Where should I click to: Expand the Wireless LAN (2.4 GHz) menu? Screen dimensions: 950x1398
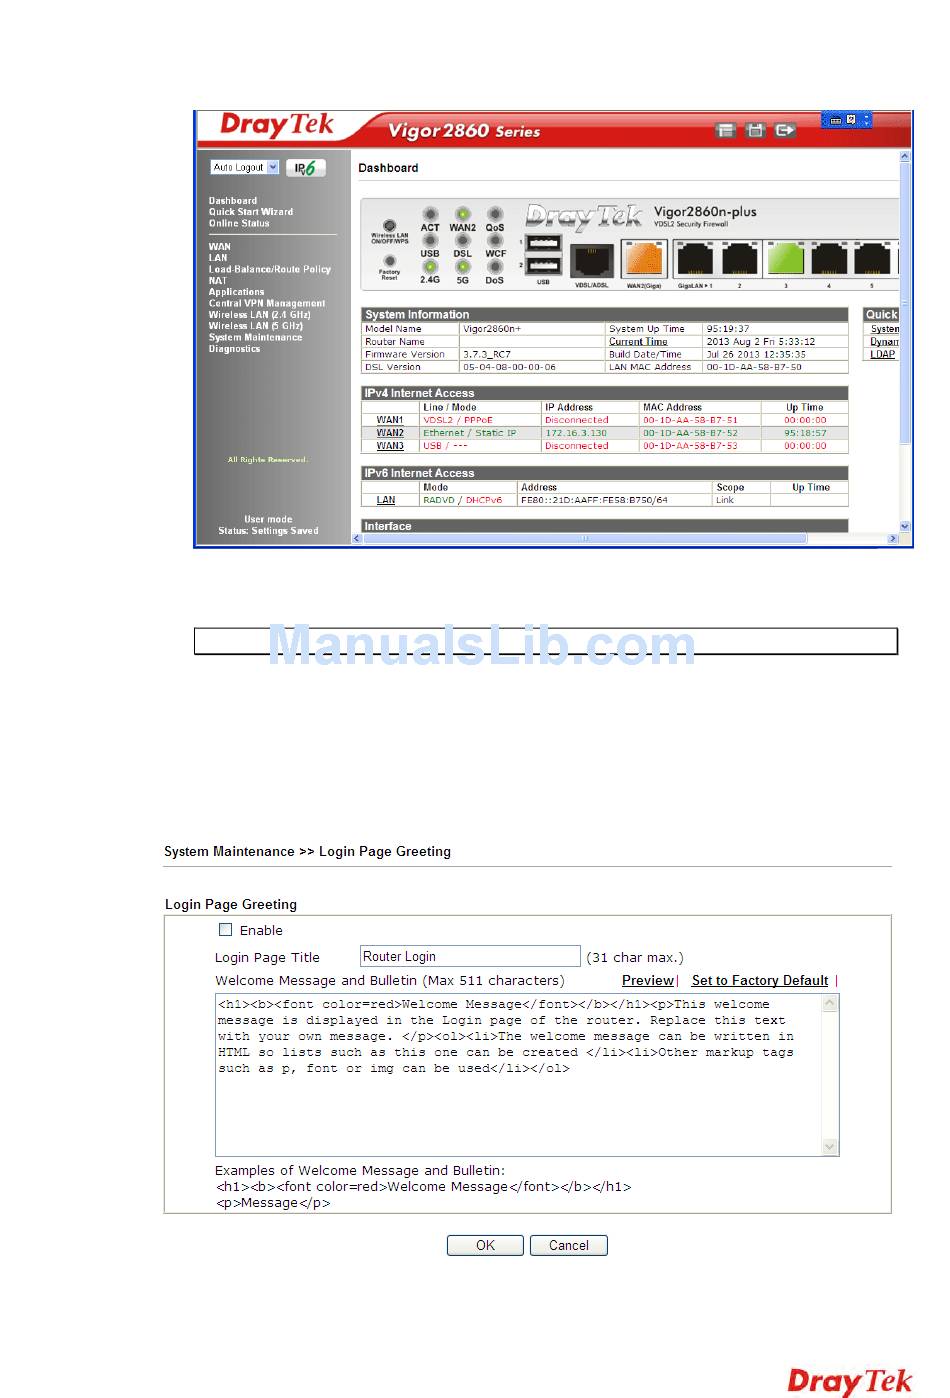tap(259, 315)
